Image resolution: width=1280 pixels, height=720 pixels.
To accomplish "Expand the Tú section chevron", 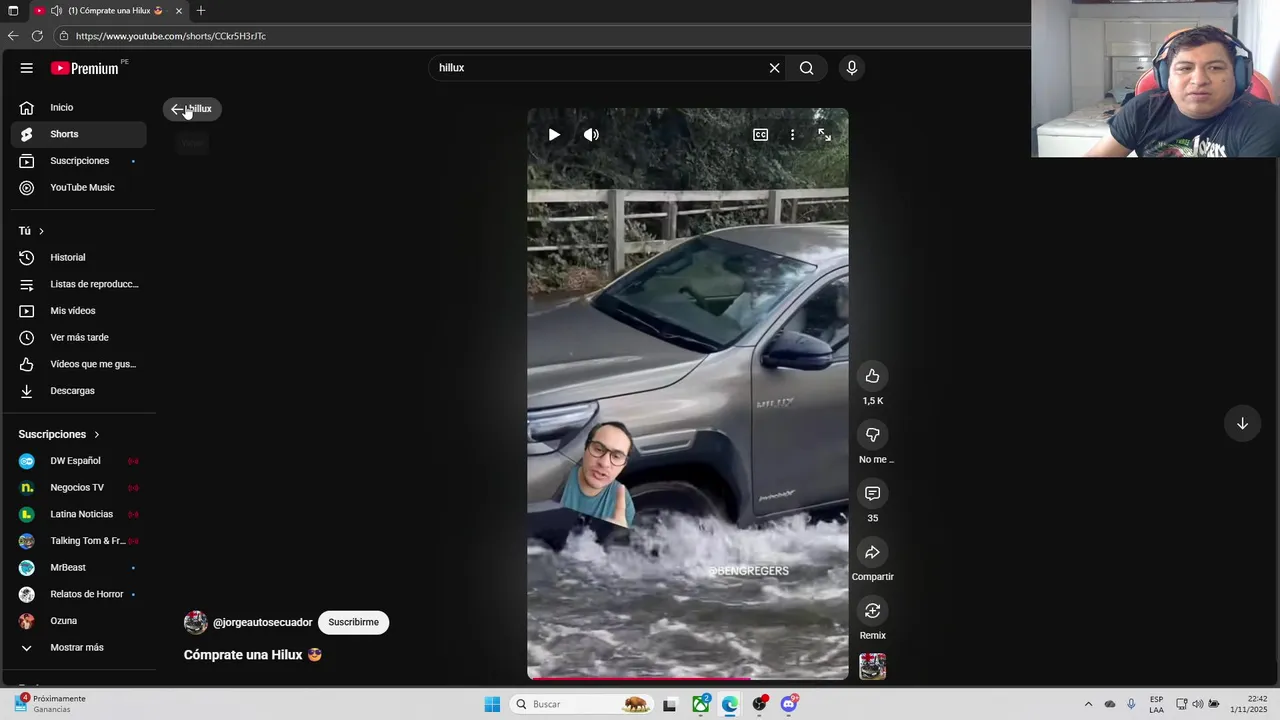I will 41,231.
